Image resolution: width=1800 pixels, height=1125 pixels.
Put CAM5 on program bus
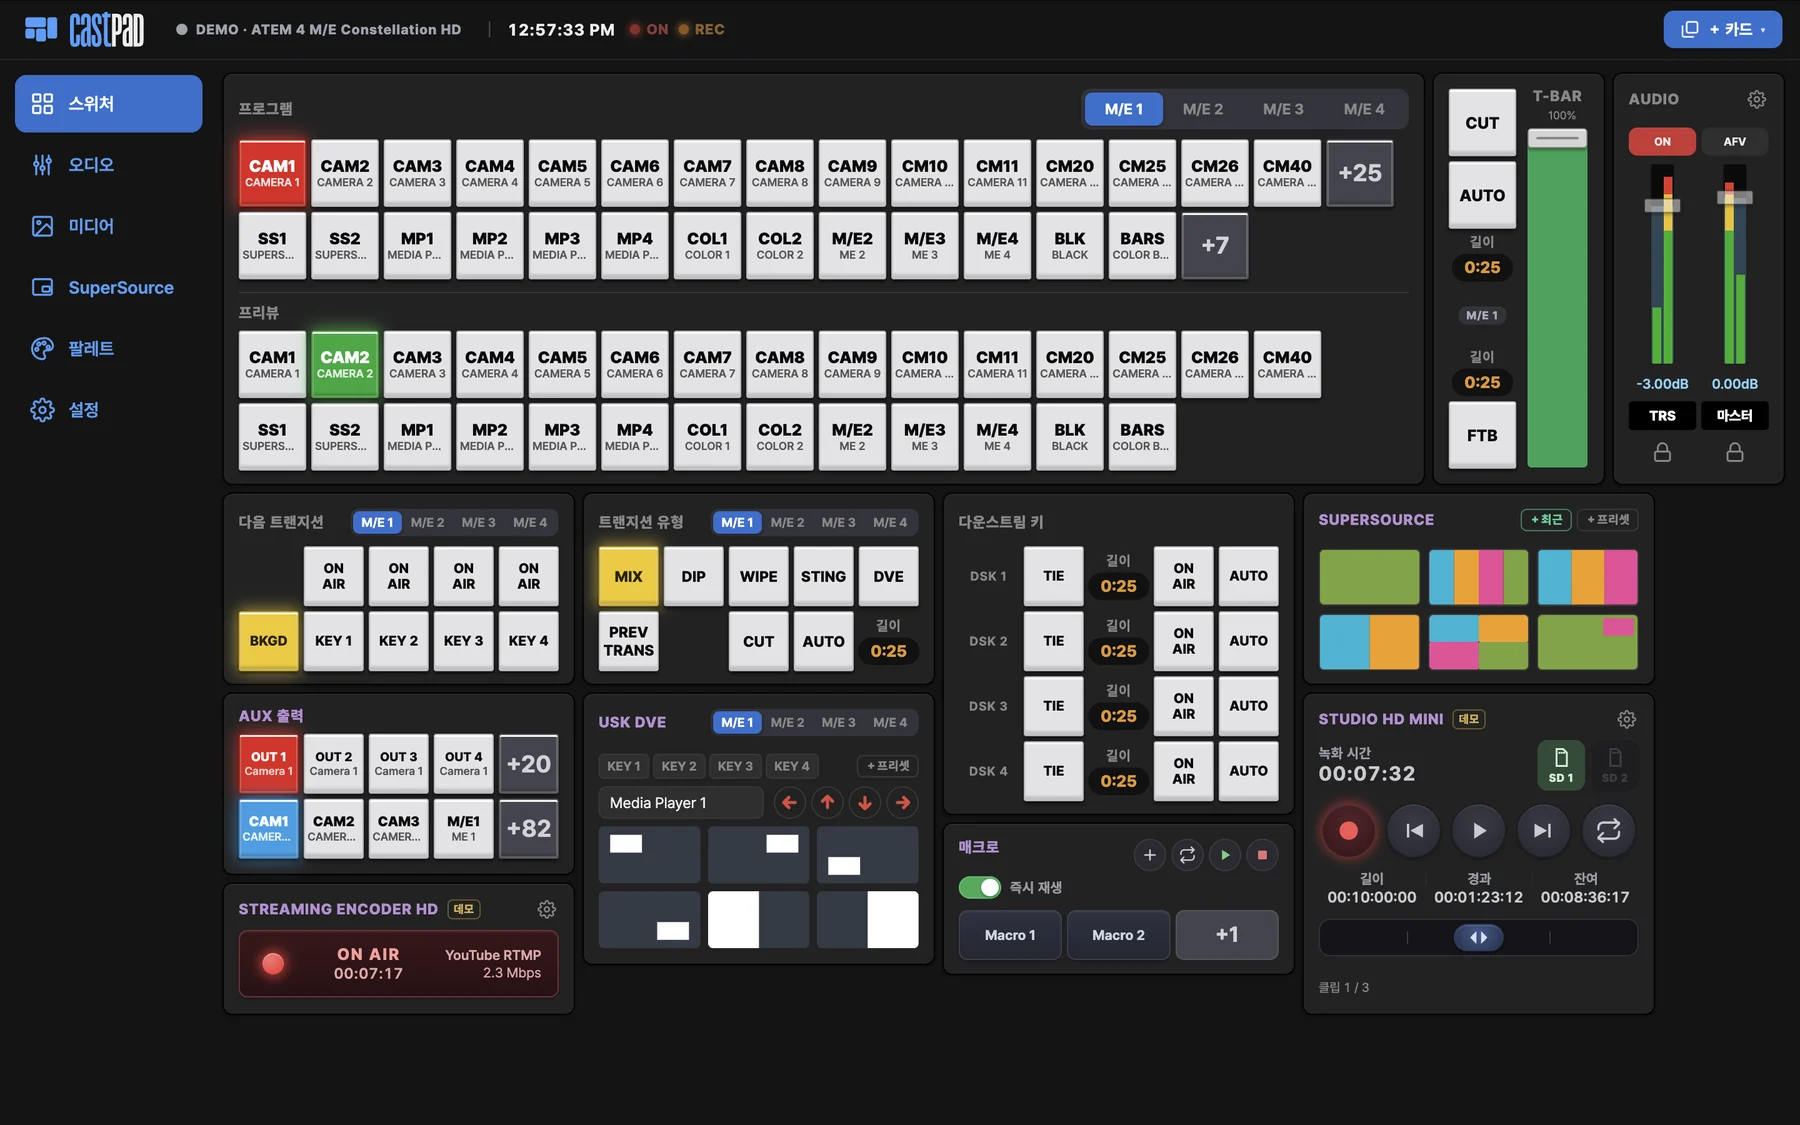(x=562, y=173)
